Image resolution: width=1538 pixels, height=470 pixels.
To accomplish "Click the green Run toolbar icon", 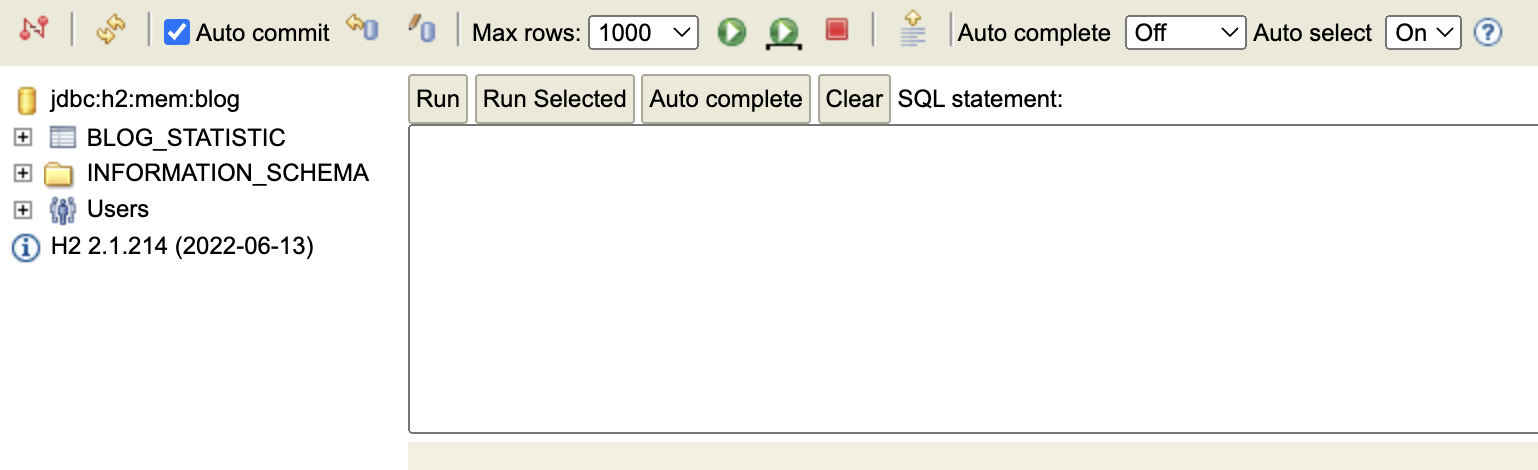I will [x=732, y=32].
